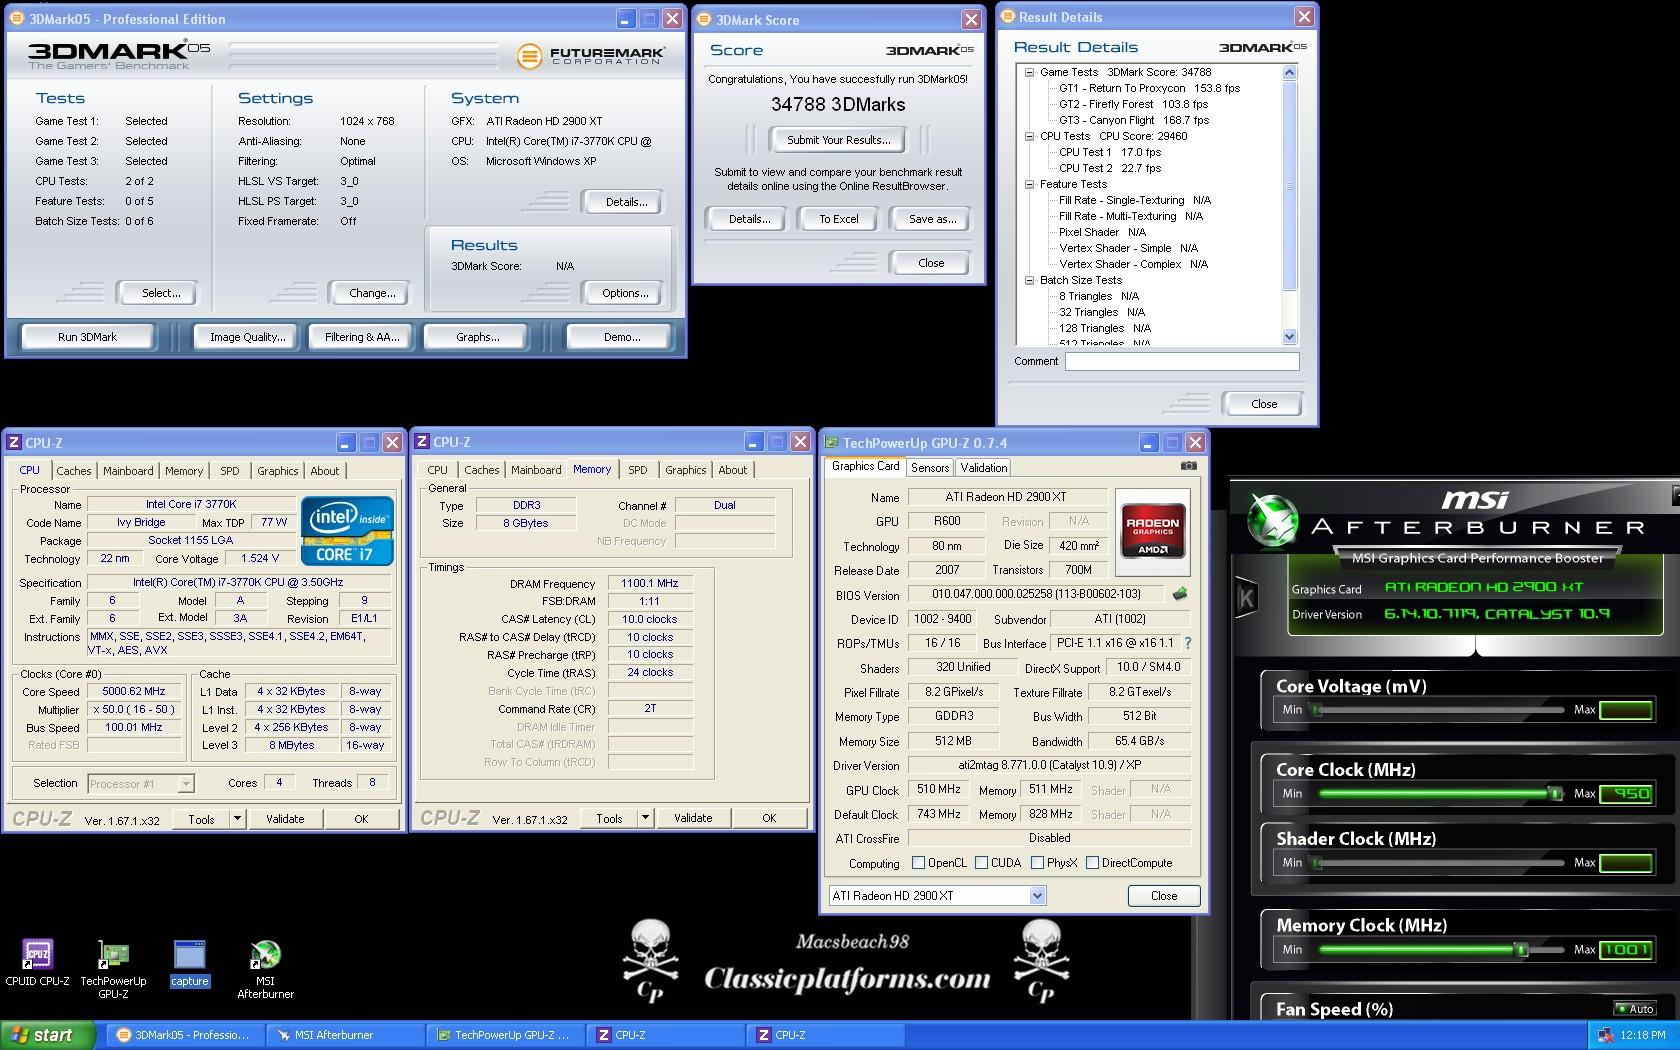
Task: Click Close button in GPU-Z window
Action: pyautogui.click(x=1164, y=896)
